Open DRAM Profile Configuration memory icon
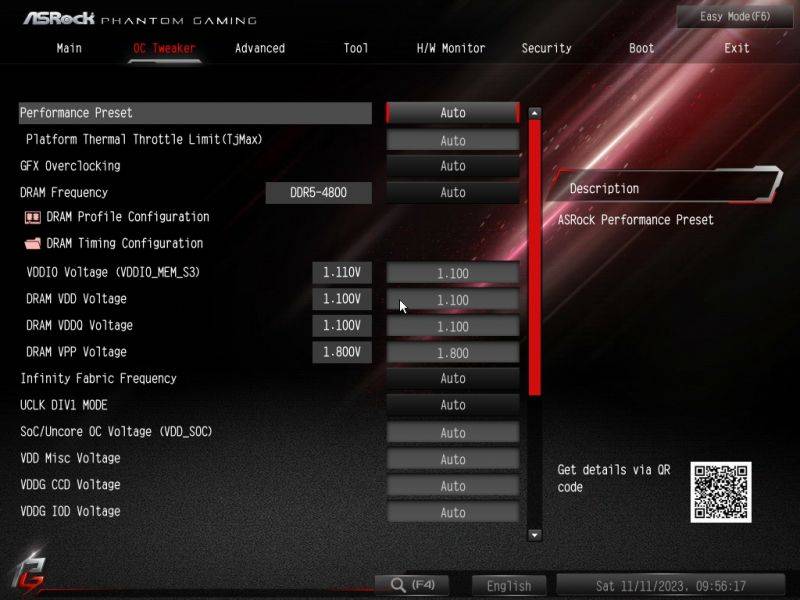Screen dimensions: 800x600 [32, 217]
